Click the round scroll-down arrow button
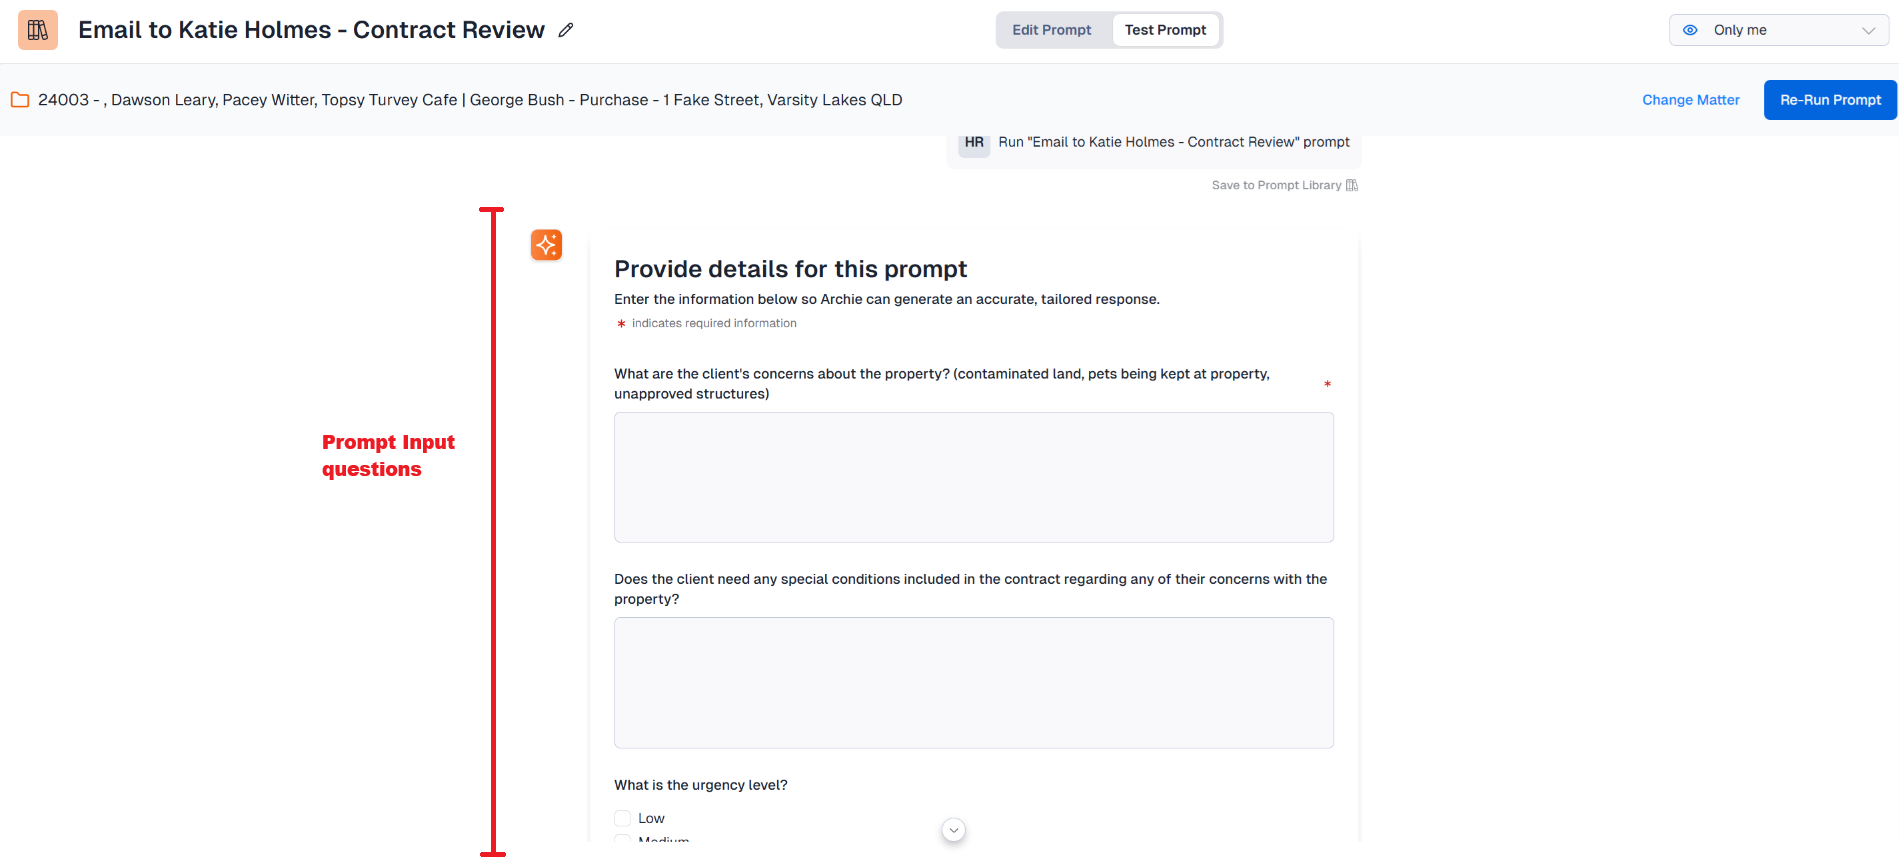Screen dimensions: 1899x864 pos(954,830)
